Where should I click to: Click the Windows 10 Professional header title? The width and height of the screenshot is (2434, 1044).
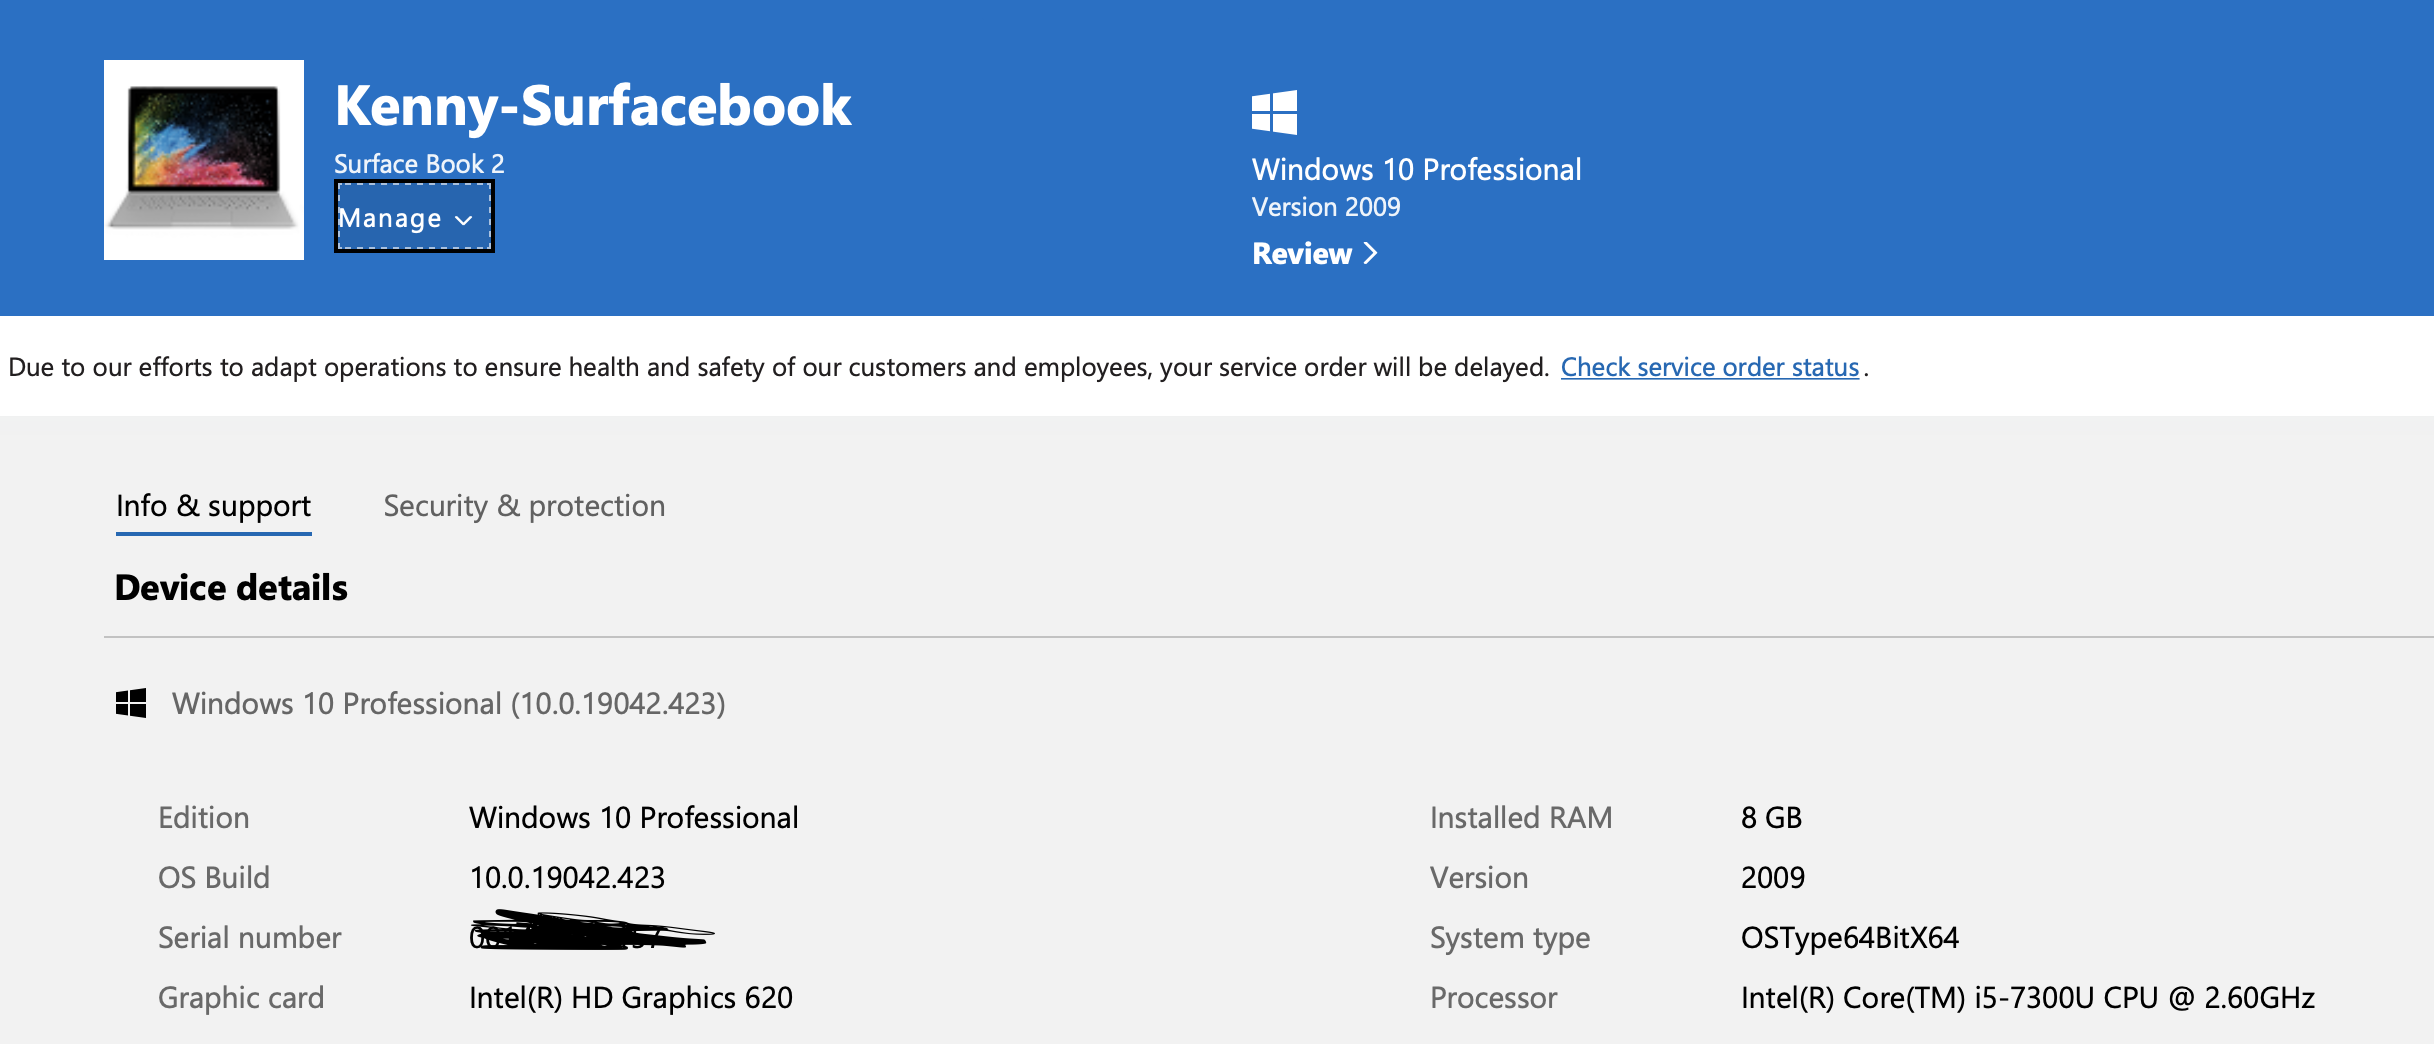(x=1416, y=169)
